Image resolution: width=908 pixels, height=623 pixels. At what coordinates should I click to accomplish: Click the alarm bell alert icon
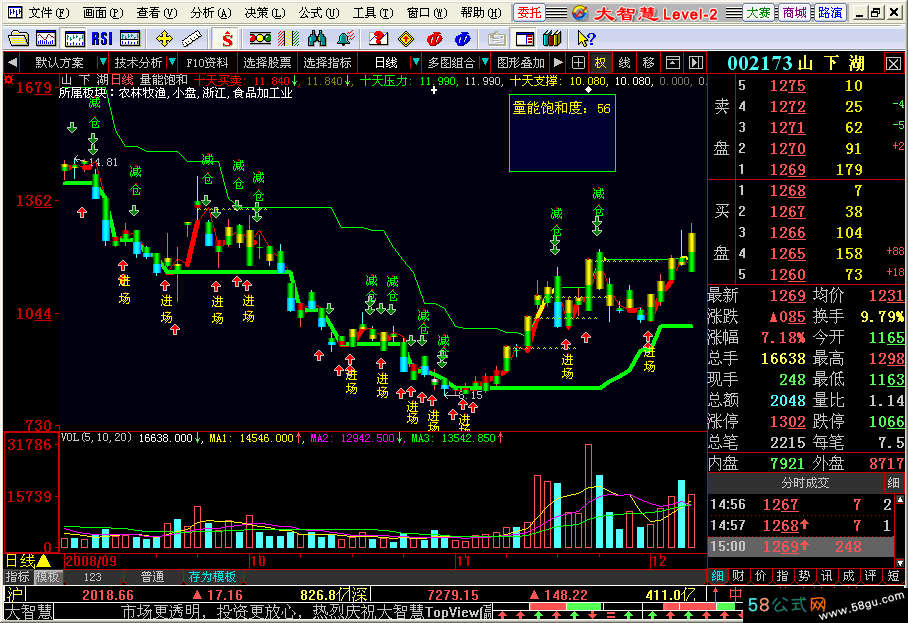point(346,39)
